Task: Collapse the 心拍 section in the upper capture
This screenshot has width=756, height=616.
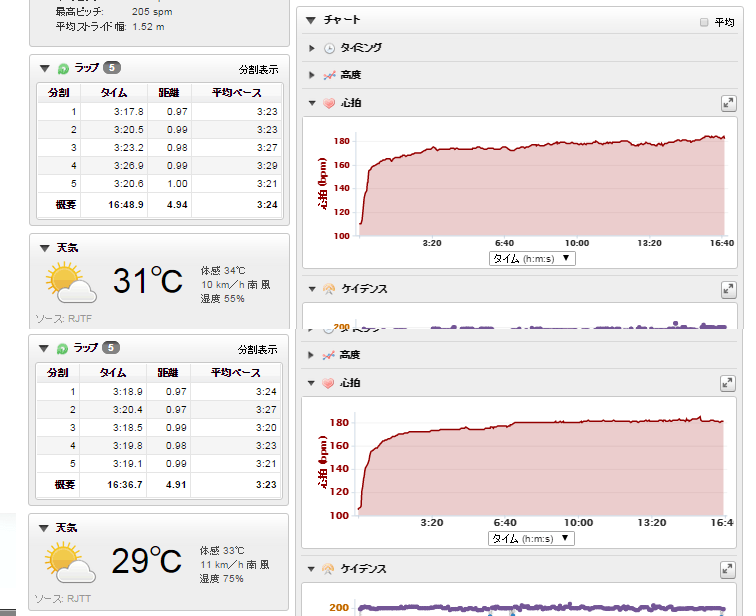Action: (312, 103)
